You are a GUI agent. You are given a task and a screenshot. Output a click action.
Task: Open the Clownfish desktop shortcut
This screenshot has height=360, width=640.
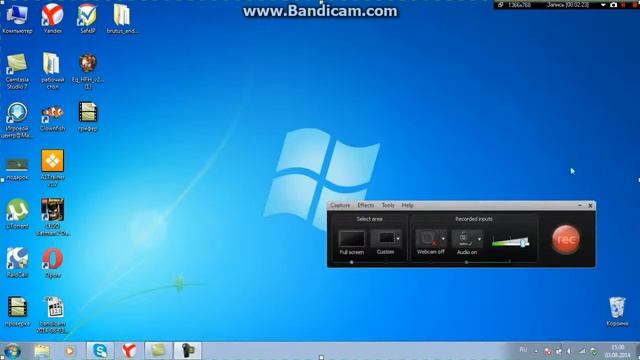(52, 118)
